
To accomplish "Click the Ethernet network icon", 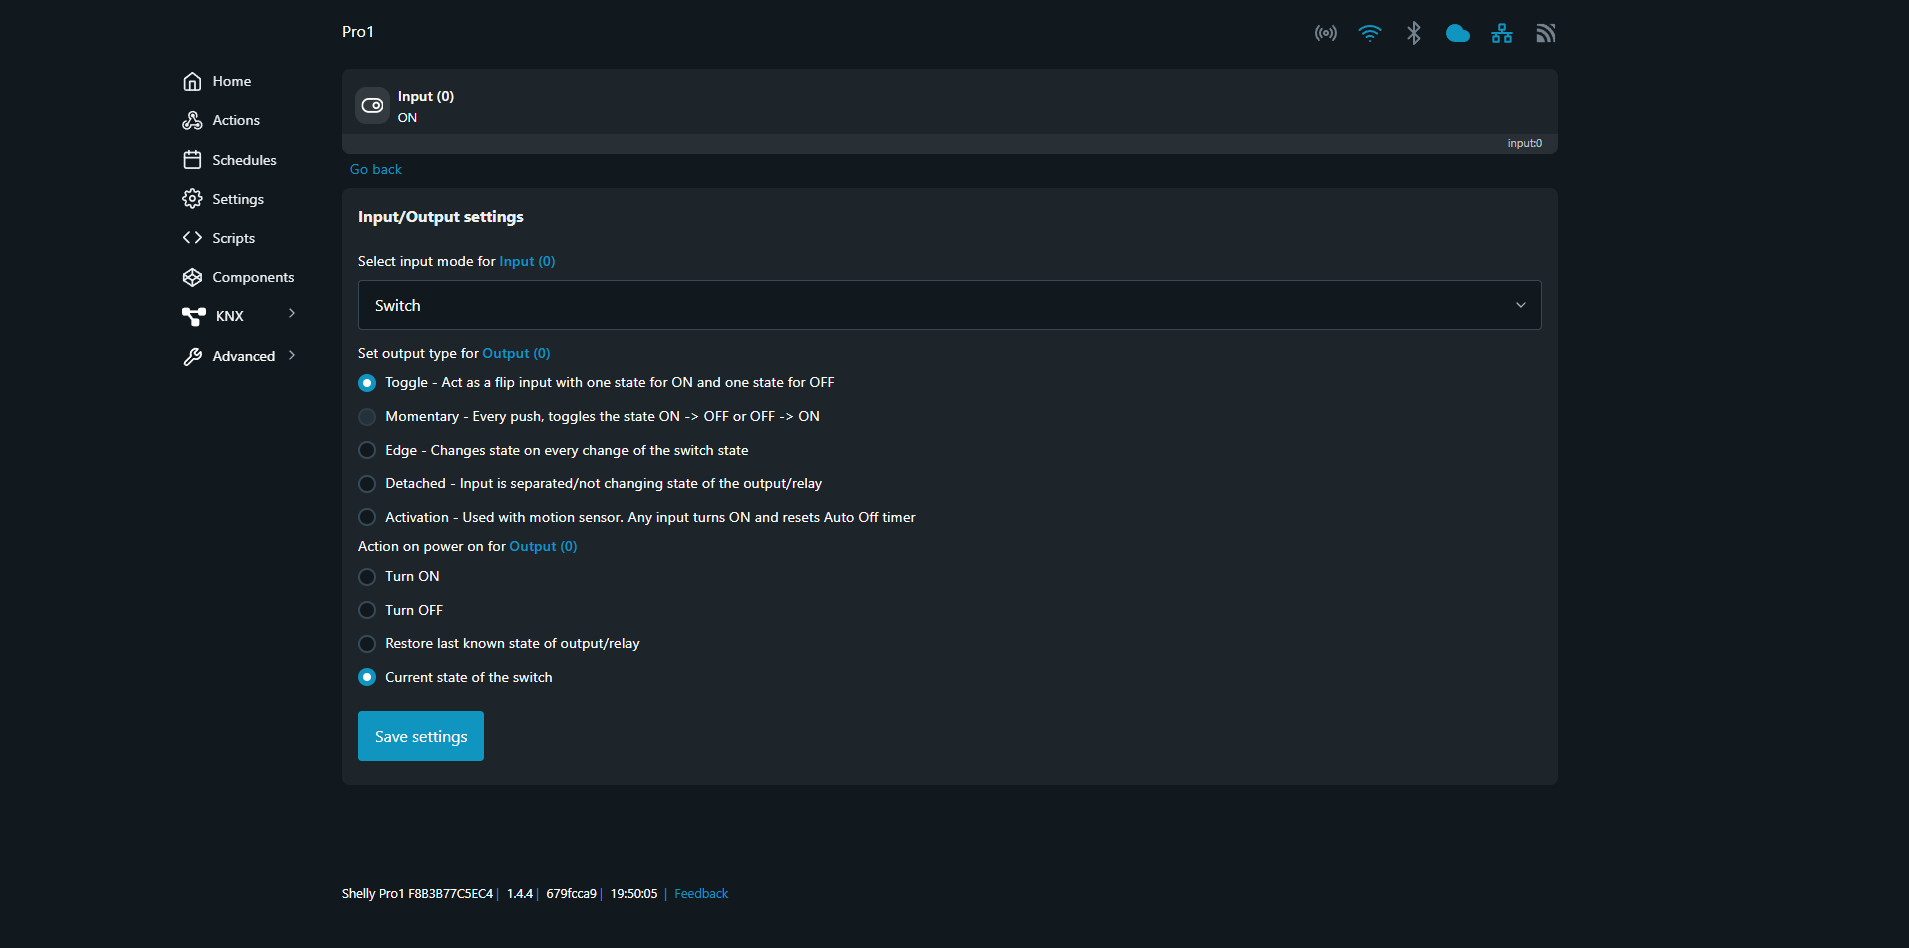I will 1501,33.
